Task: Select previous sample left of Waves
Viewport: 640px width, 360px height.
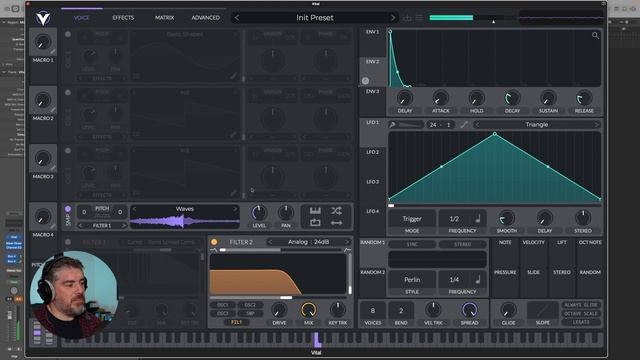Action: tap(135, 209)
